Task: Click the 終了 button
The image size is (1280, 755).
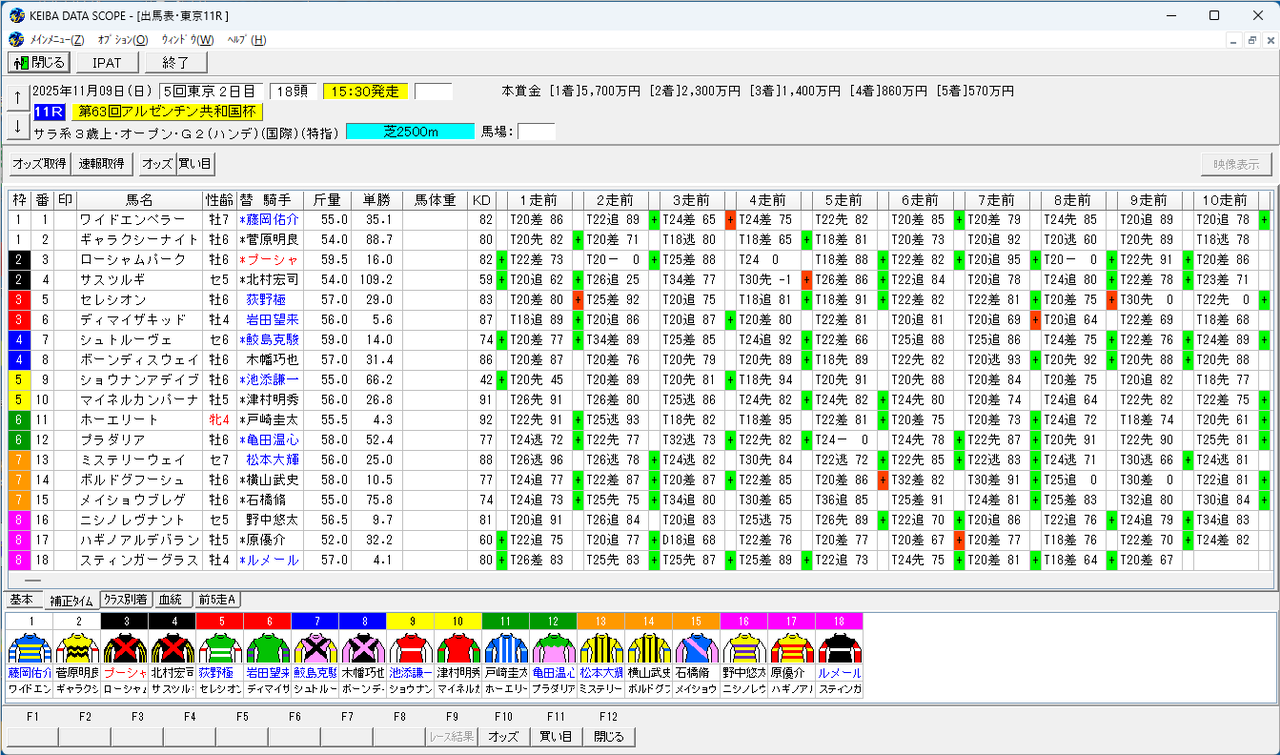Action: click(x=176, y=62)
